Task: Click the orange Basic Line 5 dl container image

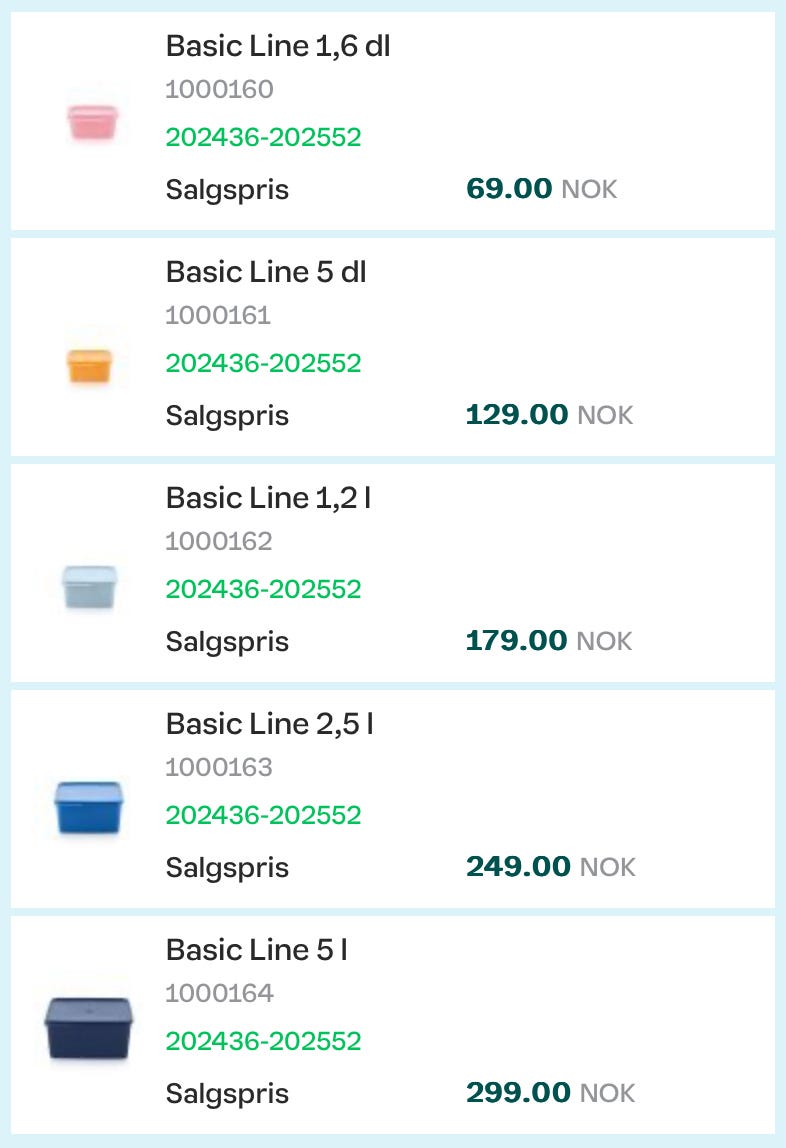Action: pos(89,366)
